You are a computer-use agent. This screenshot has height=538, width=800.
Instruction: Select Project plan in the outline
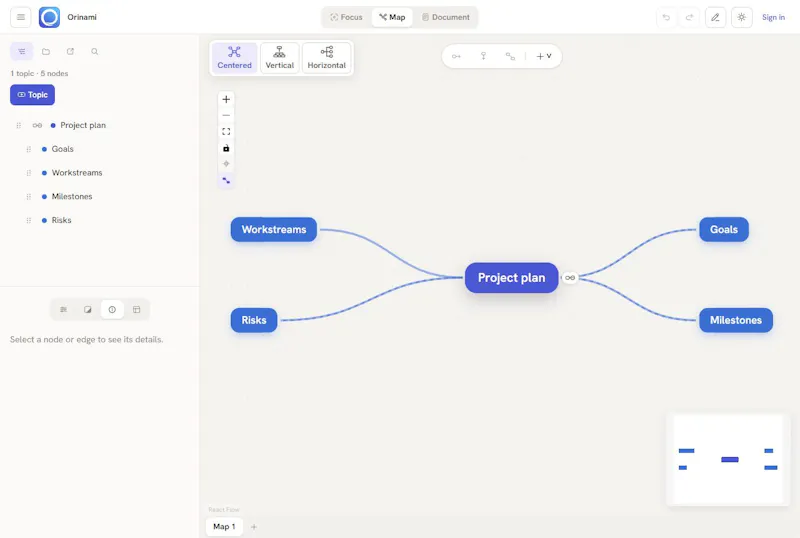pyautogui.click(x=83, y=125)
